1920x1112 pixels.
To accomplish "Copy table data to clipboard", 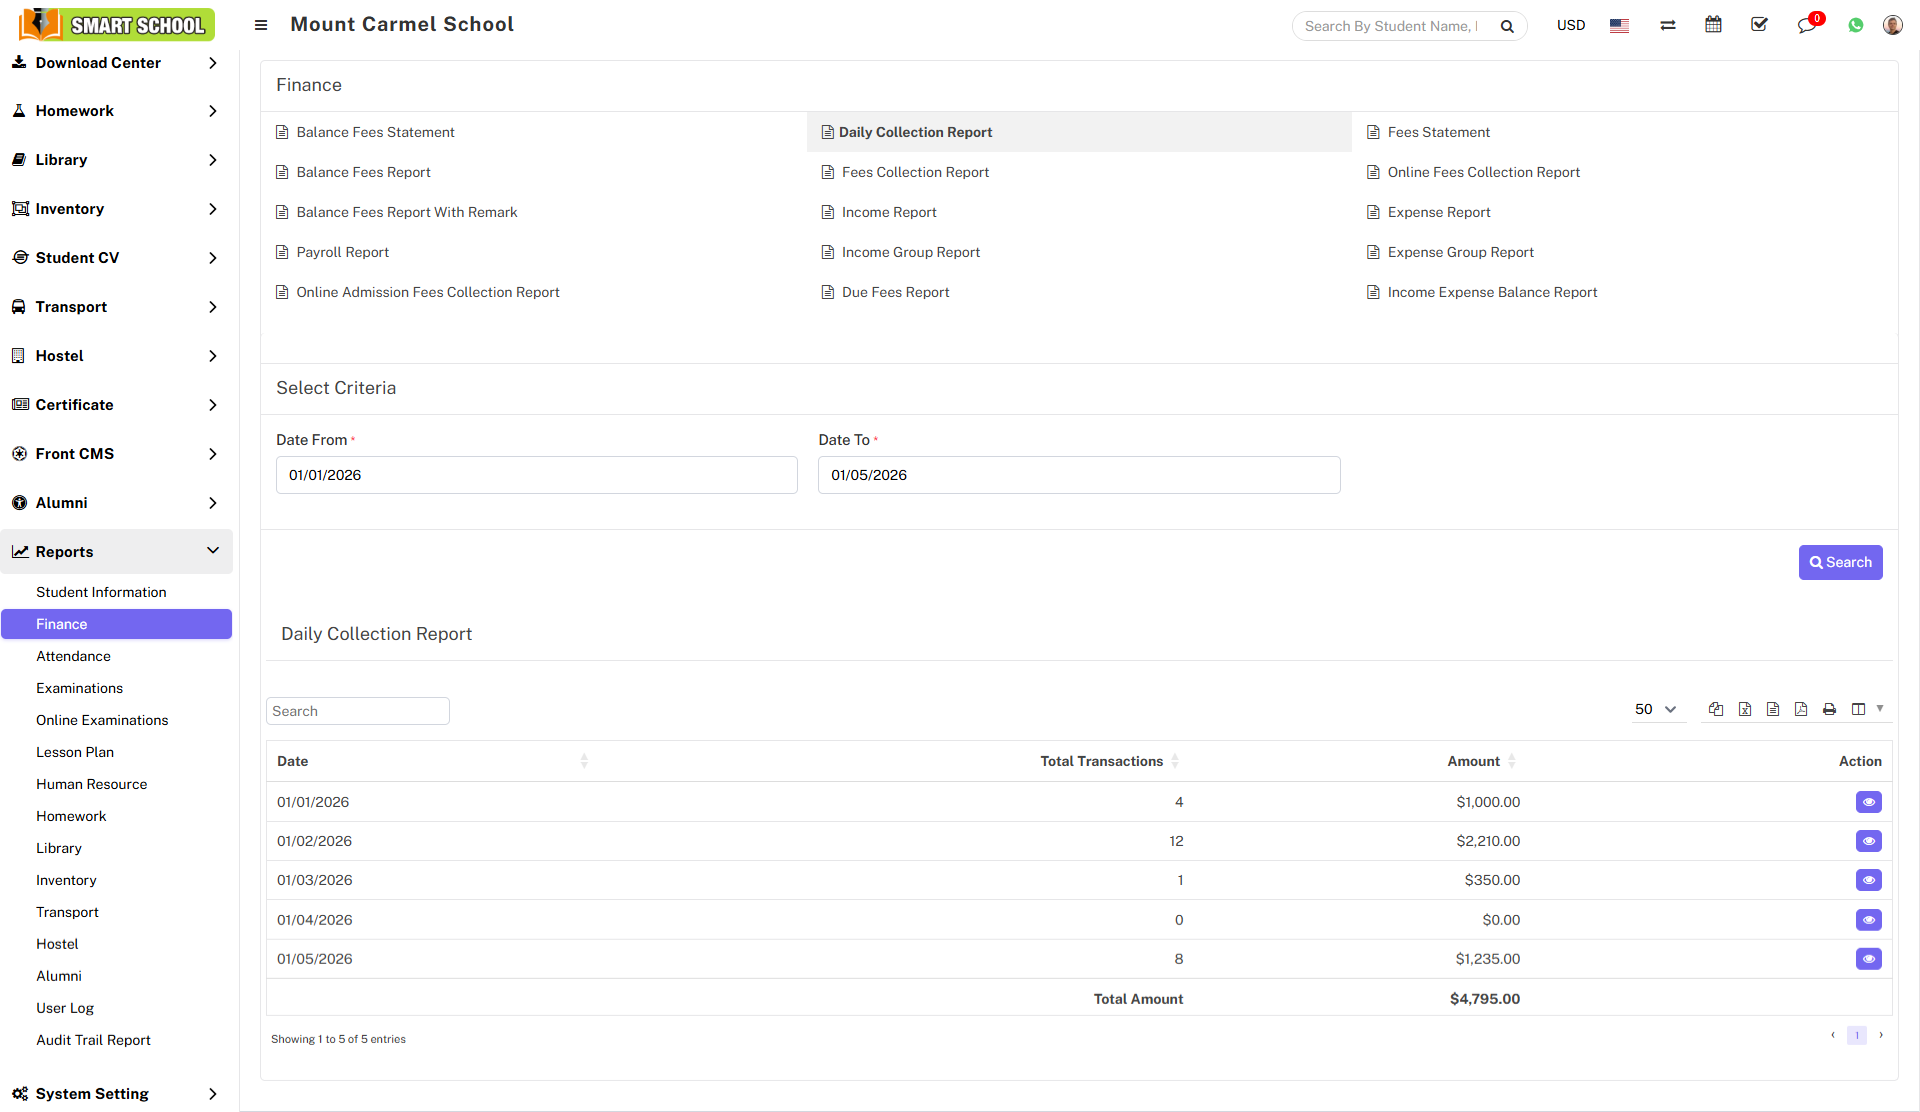I will 1715,709.
